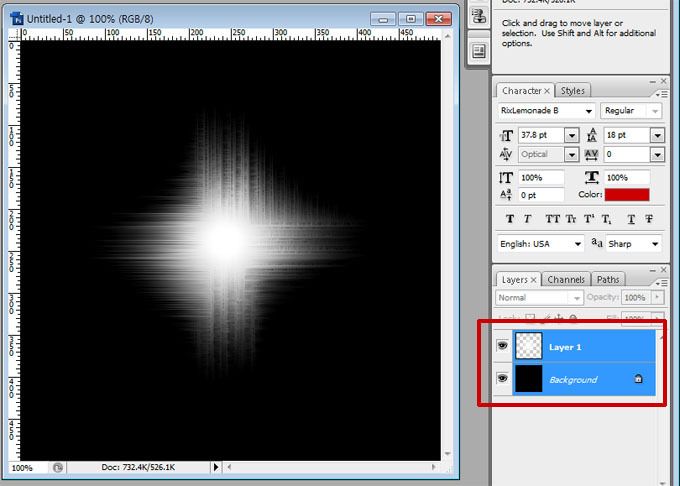Open the Optical kerning dropdown
Image resolution: width=680 pixels, height=486 pixels.
coord(572,154)
